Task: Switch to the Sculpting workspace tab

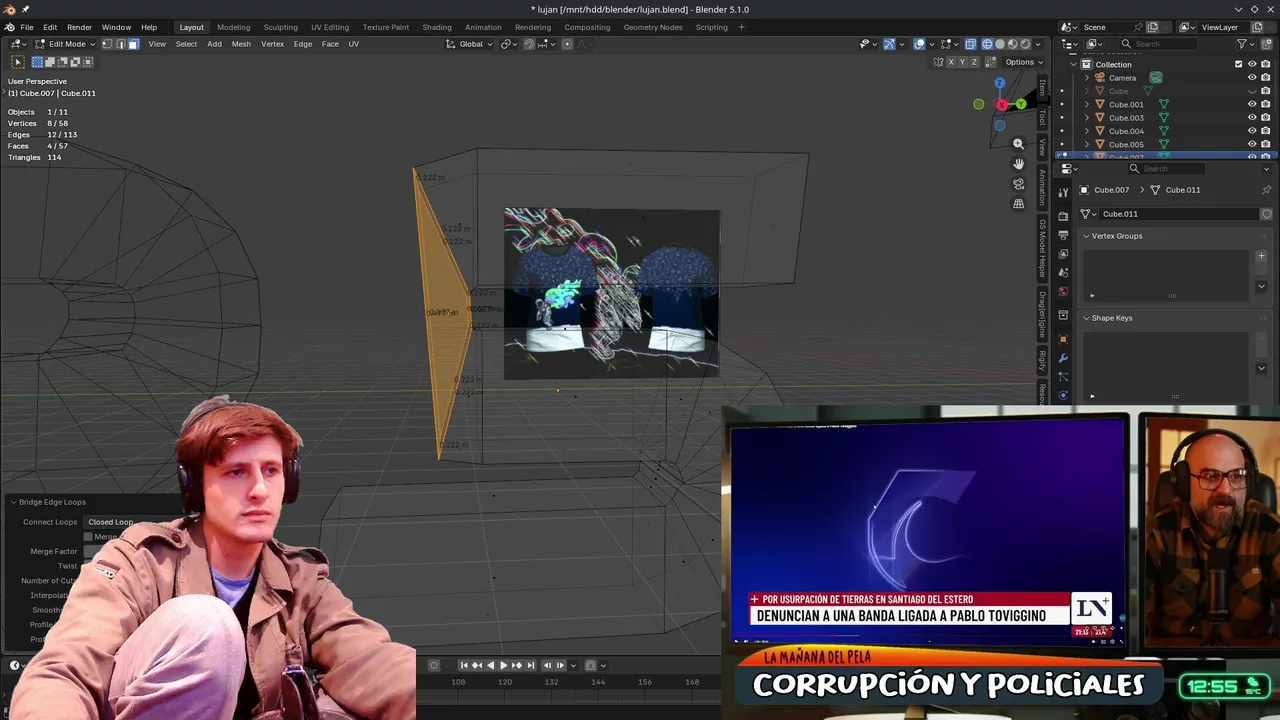Action: pyautogui.click(x=280, y=27)
